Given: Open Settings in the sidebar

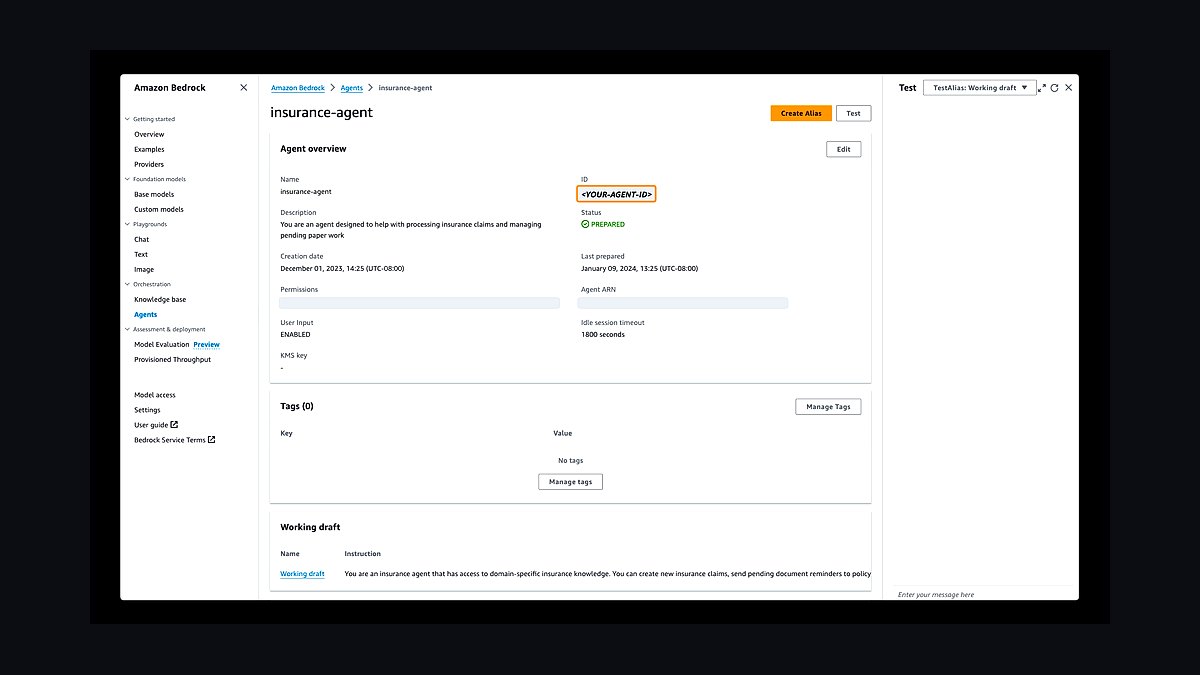Looking at the screenshot, I should pyautogui.click(x=147, y=410).
